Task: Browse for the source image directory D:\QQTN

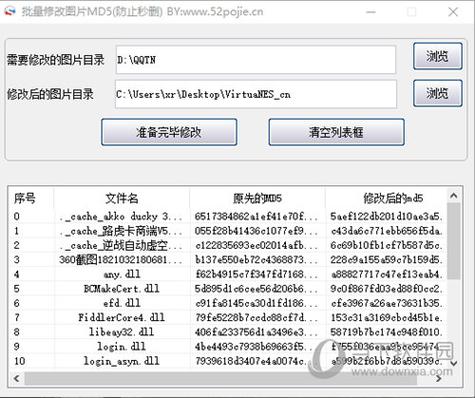Action: click(438, 56)
